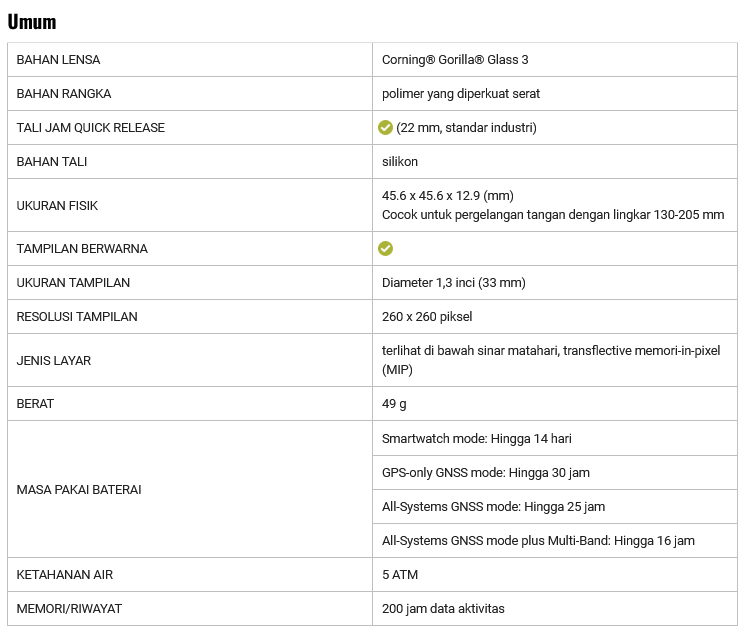Image resolution: width=746 pixels, height=634 pixels.
Task: Select the MASA PAKAI BATERAI label
Action: [79, 490]
